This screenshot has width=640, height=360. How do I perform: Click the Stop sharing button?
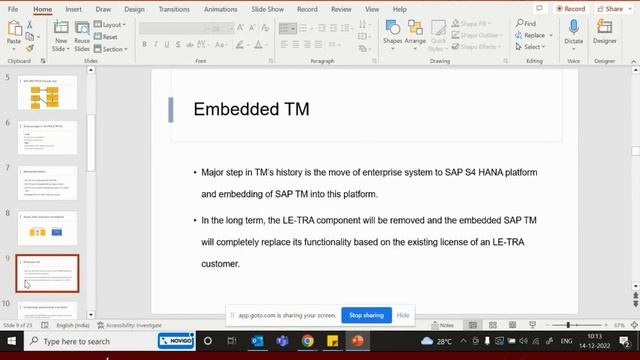[367, 315]
